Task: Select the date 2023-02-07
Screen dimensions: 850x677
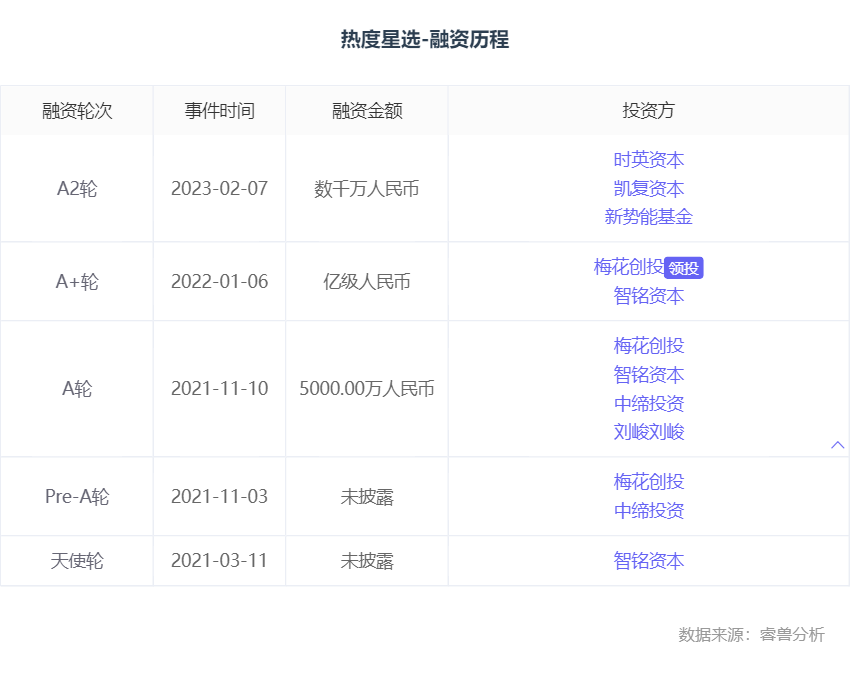Action: [x=220, y=189]
